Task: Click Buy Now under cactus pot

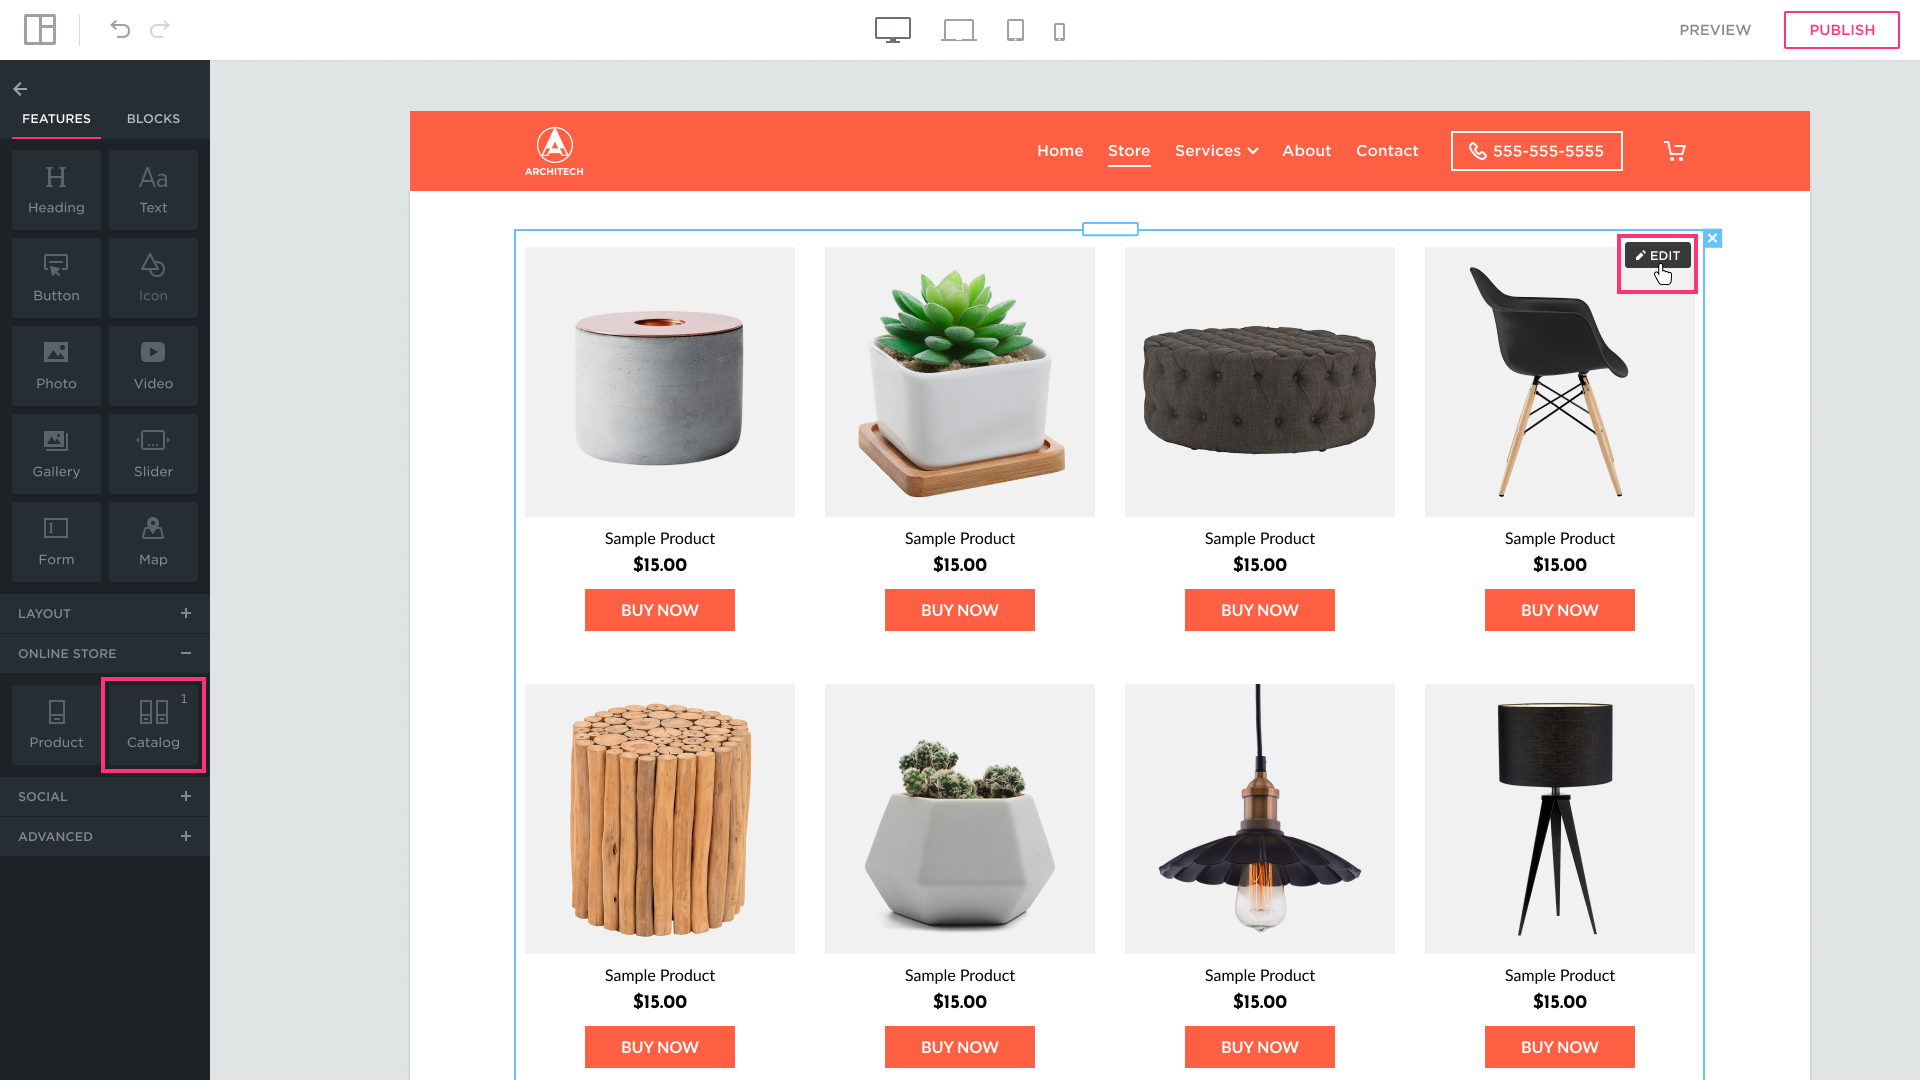Action: 960,1047
